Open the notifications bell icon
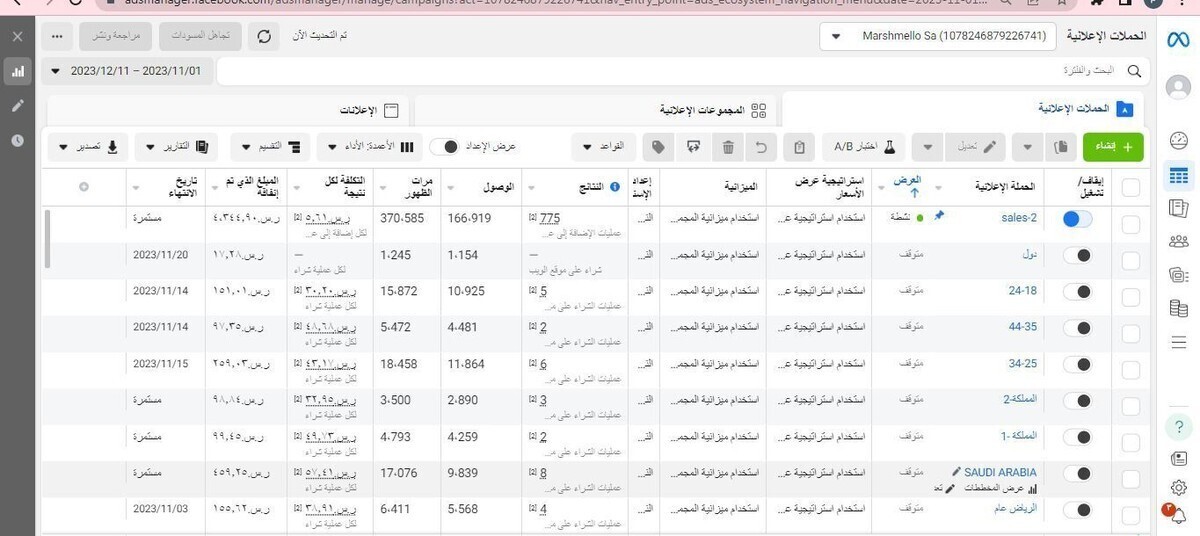This screenshot has width=1200, height=536. coord(1178,515)
